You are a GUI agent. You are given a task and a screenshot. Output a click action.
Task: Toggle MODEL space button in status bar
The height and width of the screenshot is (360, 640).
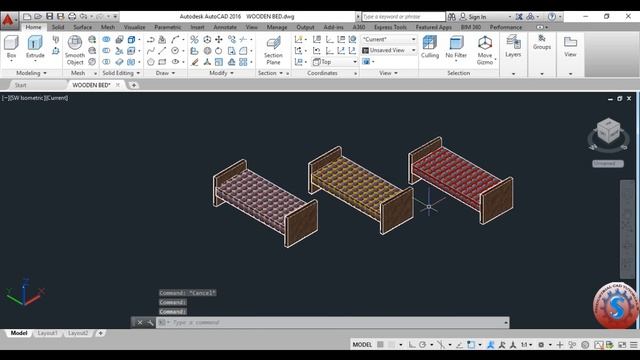[x=362, y=344]
